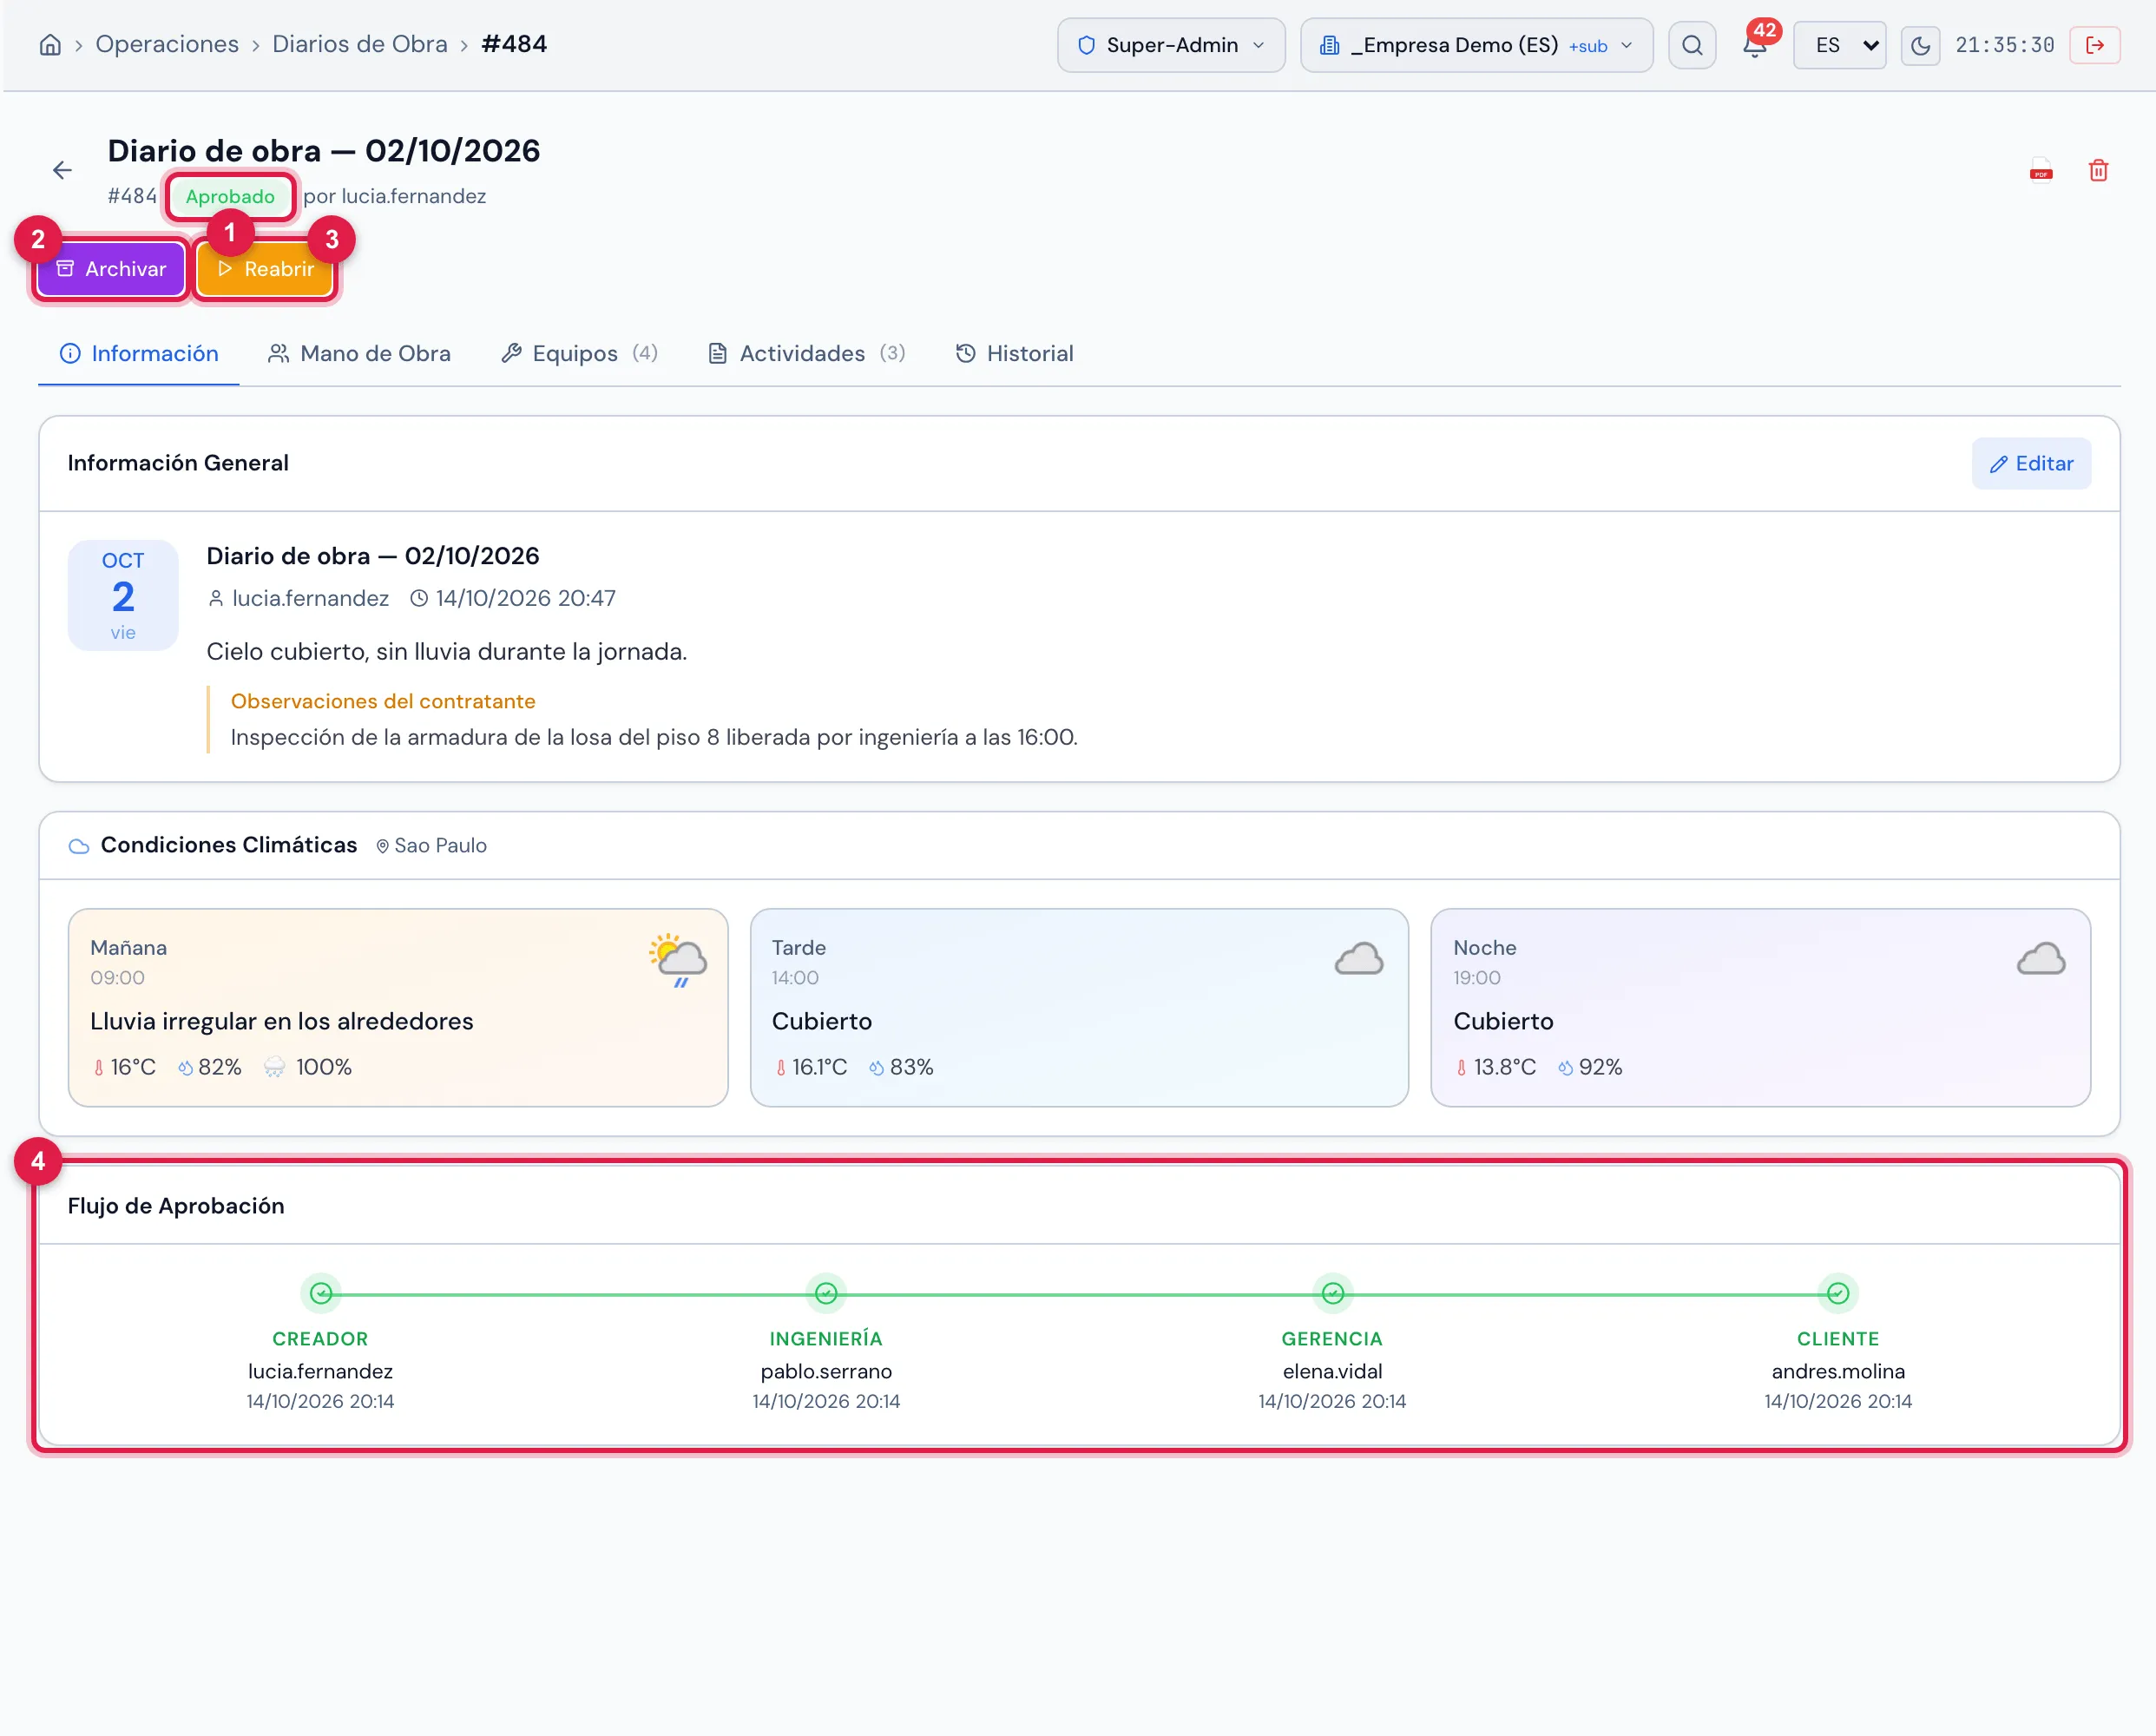Click the 21:35:30 clock in header
This screenshot has width=2156, height=1736.
[2004, 45]
